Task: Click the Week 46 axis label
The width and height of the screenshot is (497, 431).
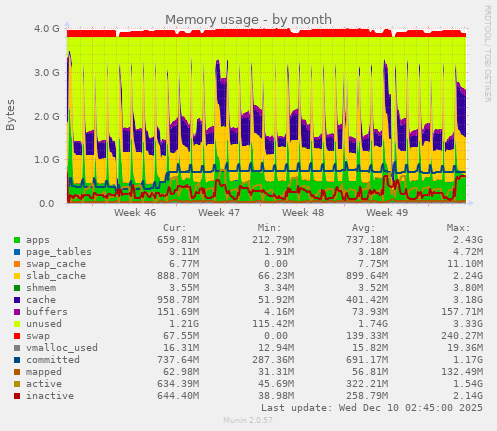Action: point(135,213)
